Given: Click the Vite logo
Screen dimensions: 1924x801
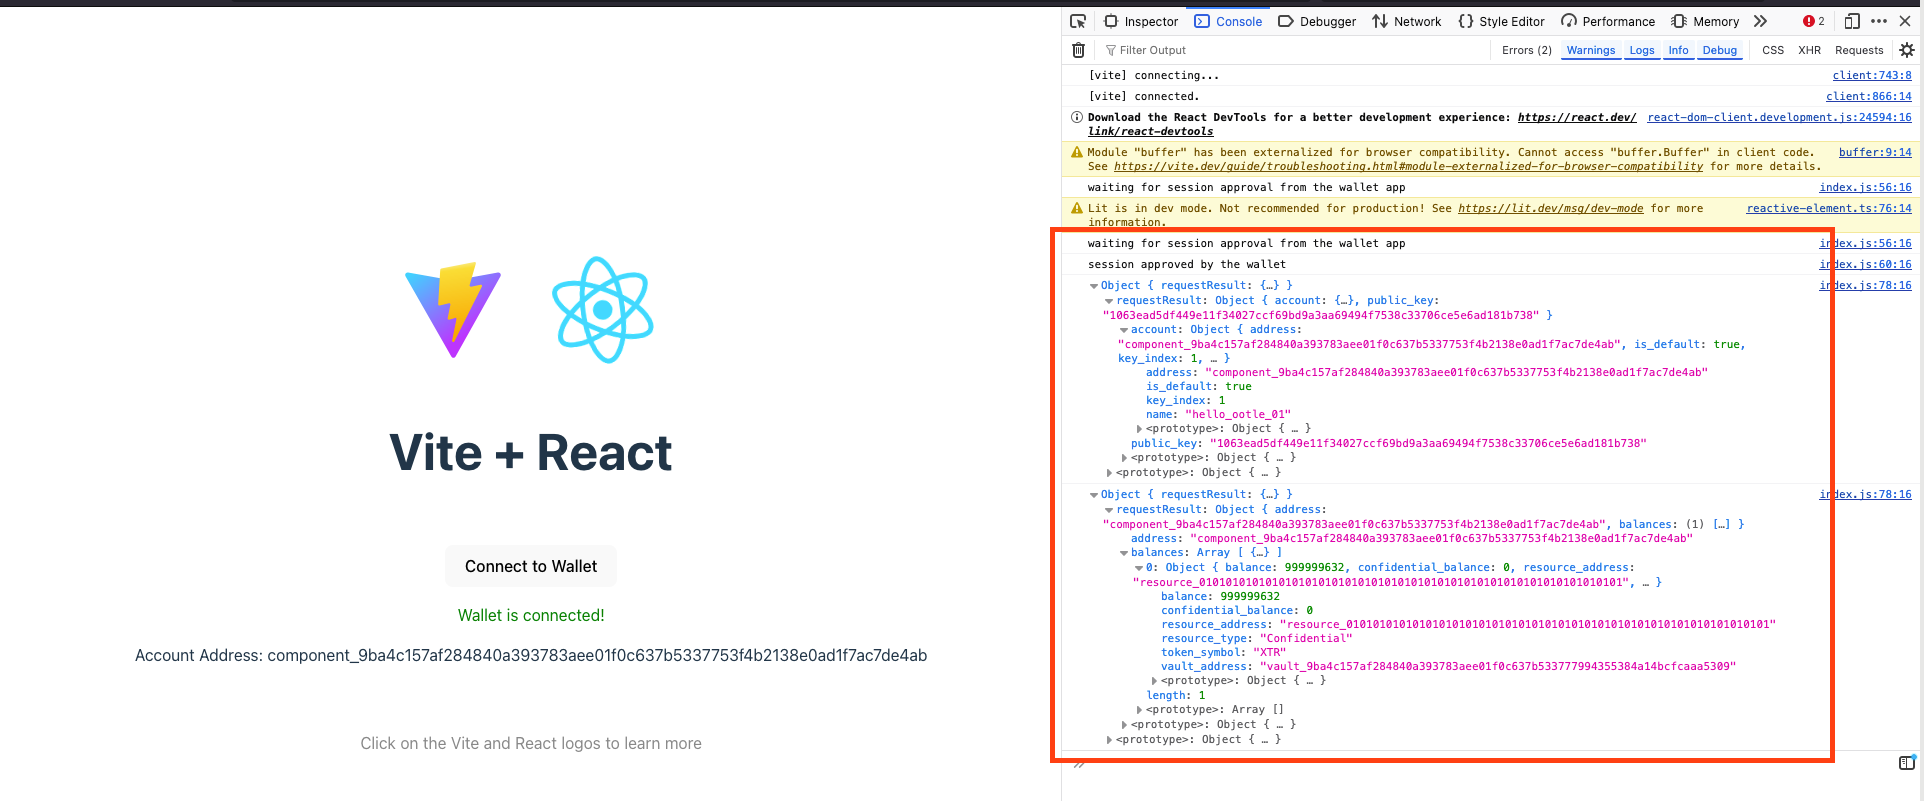Looking at the screenshot, I should (x=453, y=310).
